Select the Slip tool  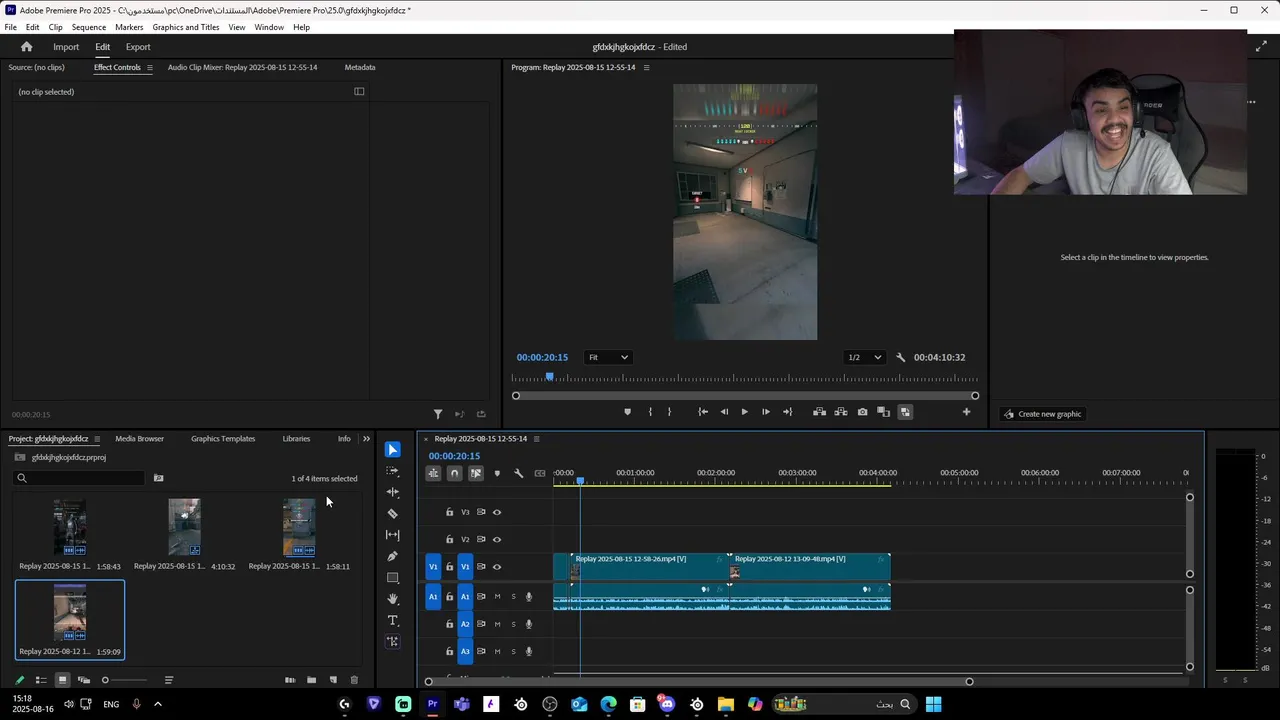click(x=393, y=535)
